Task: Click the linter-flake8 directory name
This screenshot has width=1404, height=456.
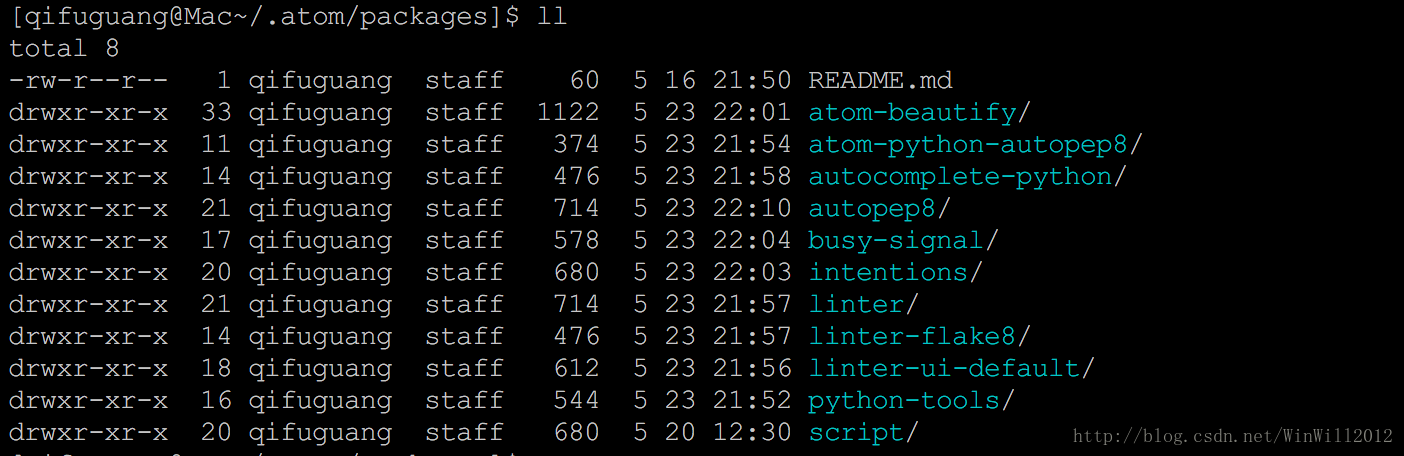Action: (912, 336)
